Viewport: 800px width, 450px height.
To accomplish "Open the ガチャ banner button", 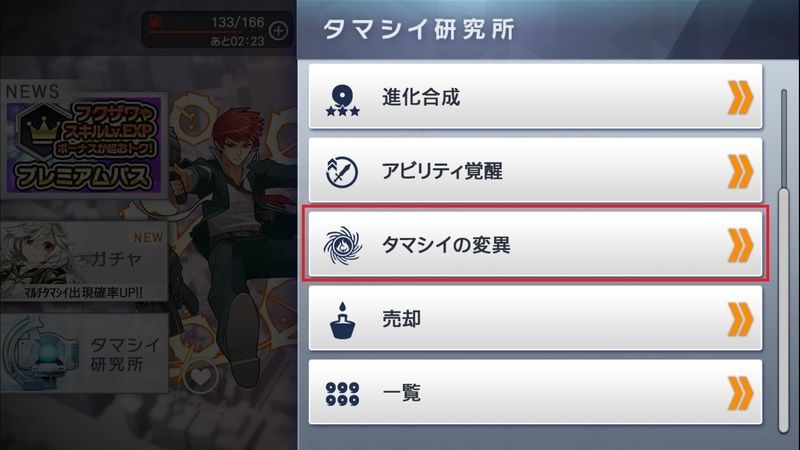I will 84,261.
